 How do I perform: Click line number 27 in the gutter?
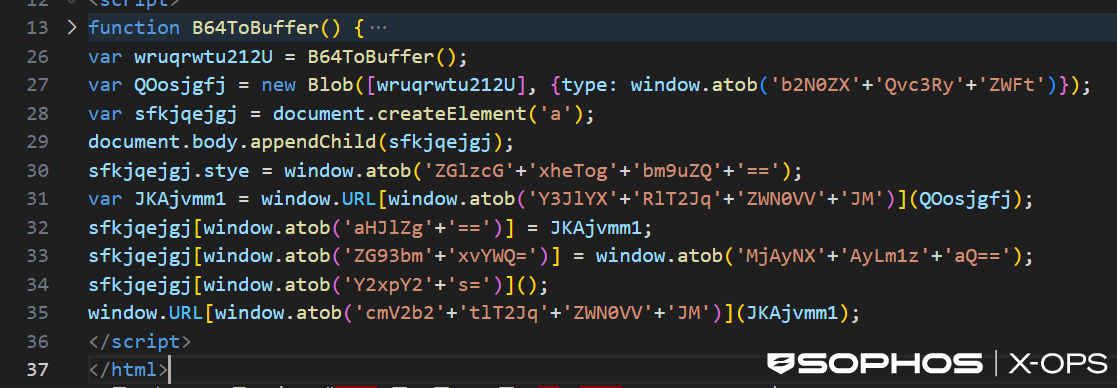click(x=36, y=85)
